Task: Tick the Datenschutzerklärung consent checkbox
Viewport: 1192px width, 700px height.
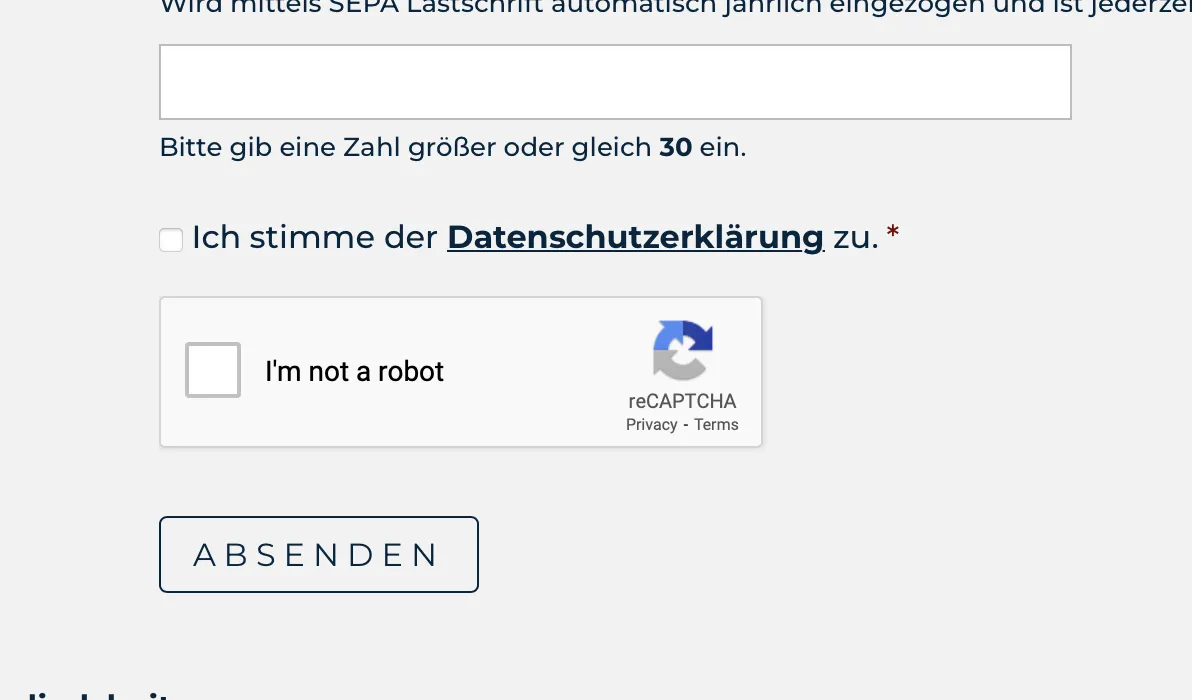Action: pos(171,239)
